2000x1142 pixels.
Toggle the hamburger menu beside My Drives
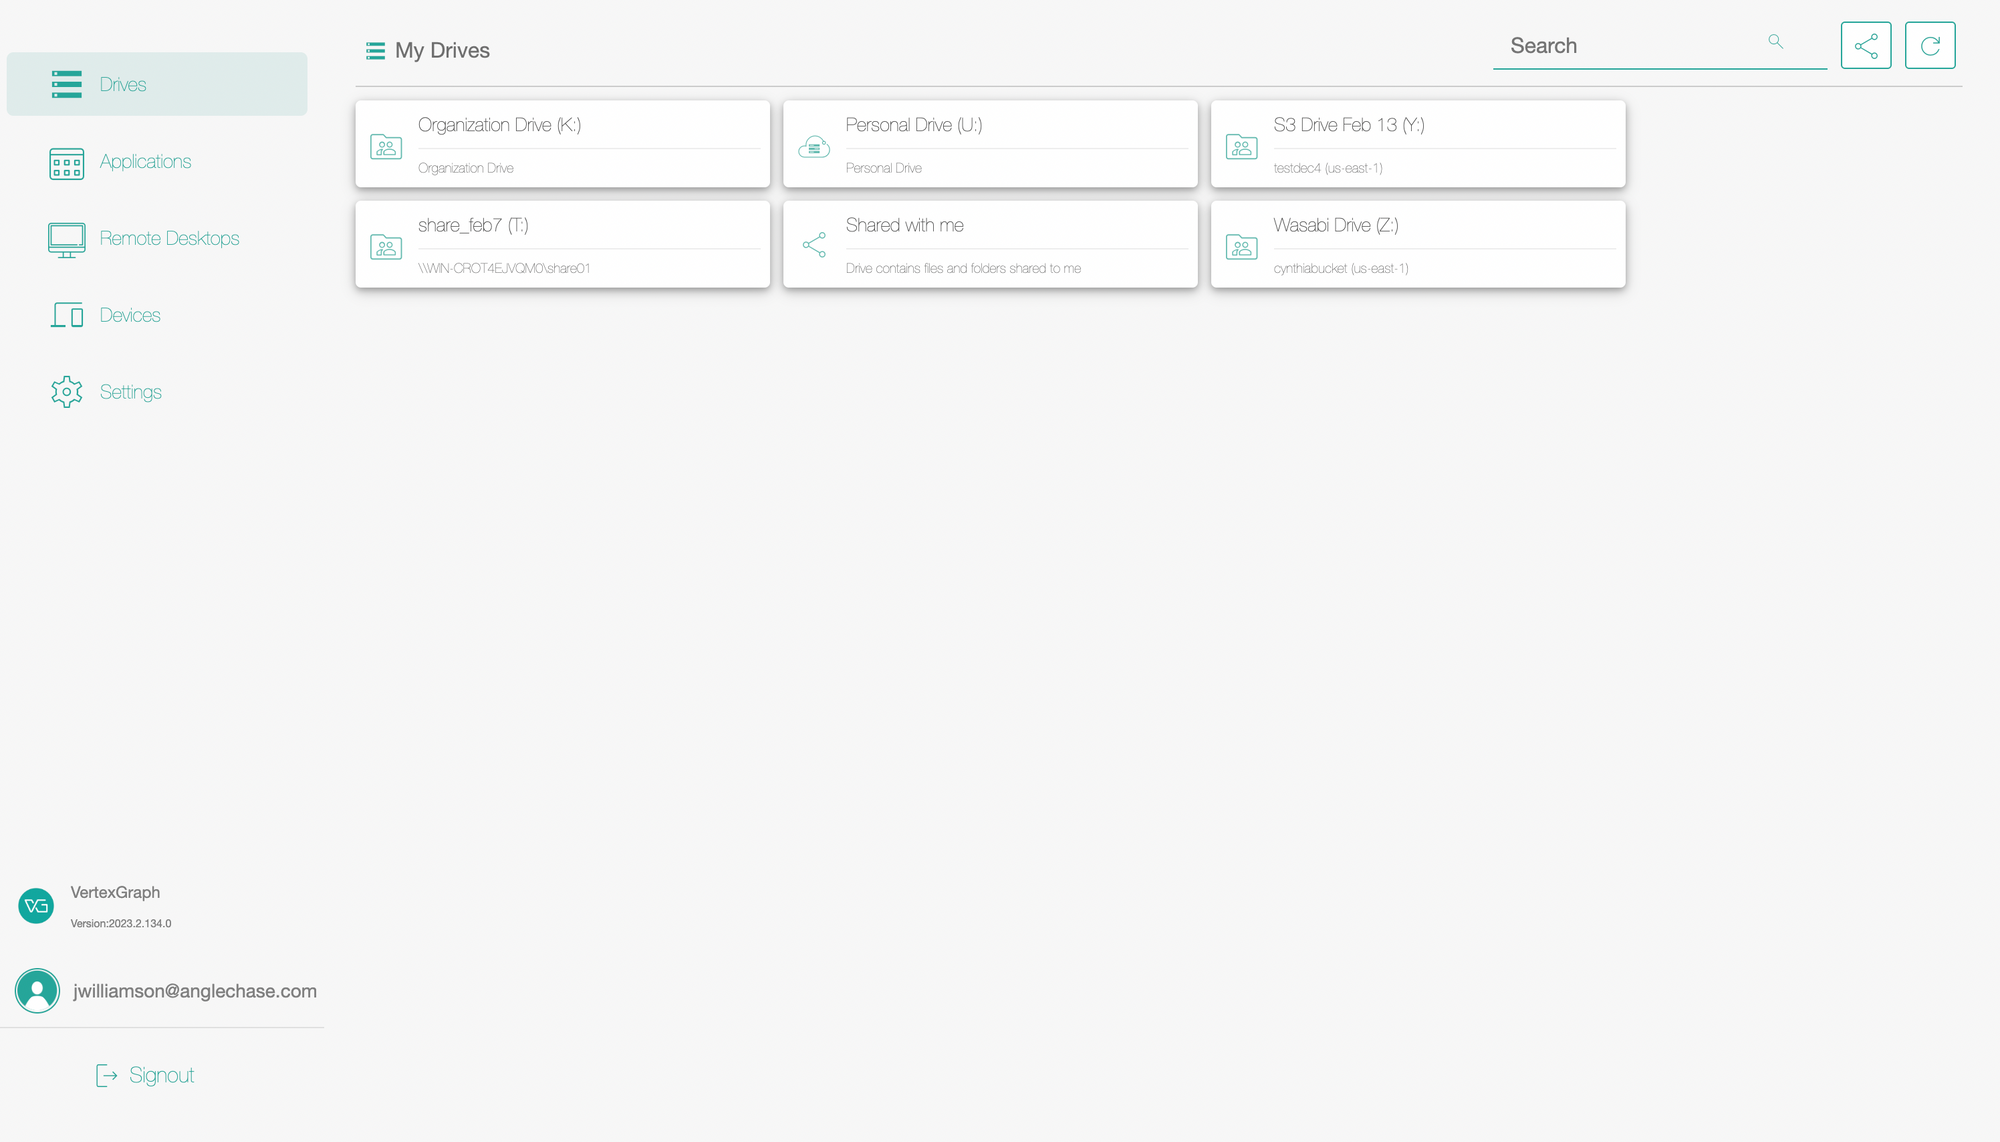pos(375,50)
